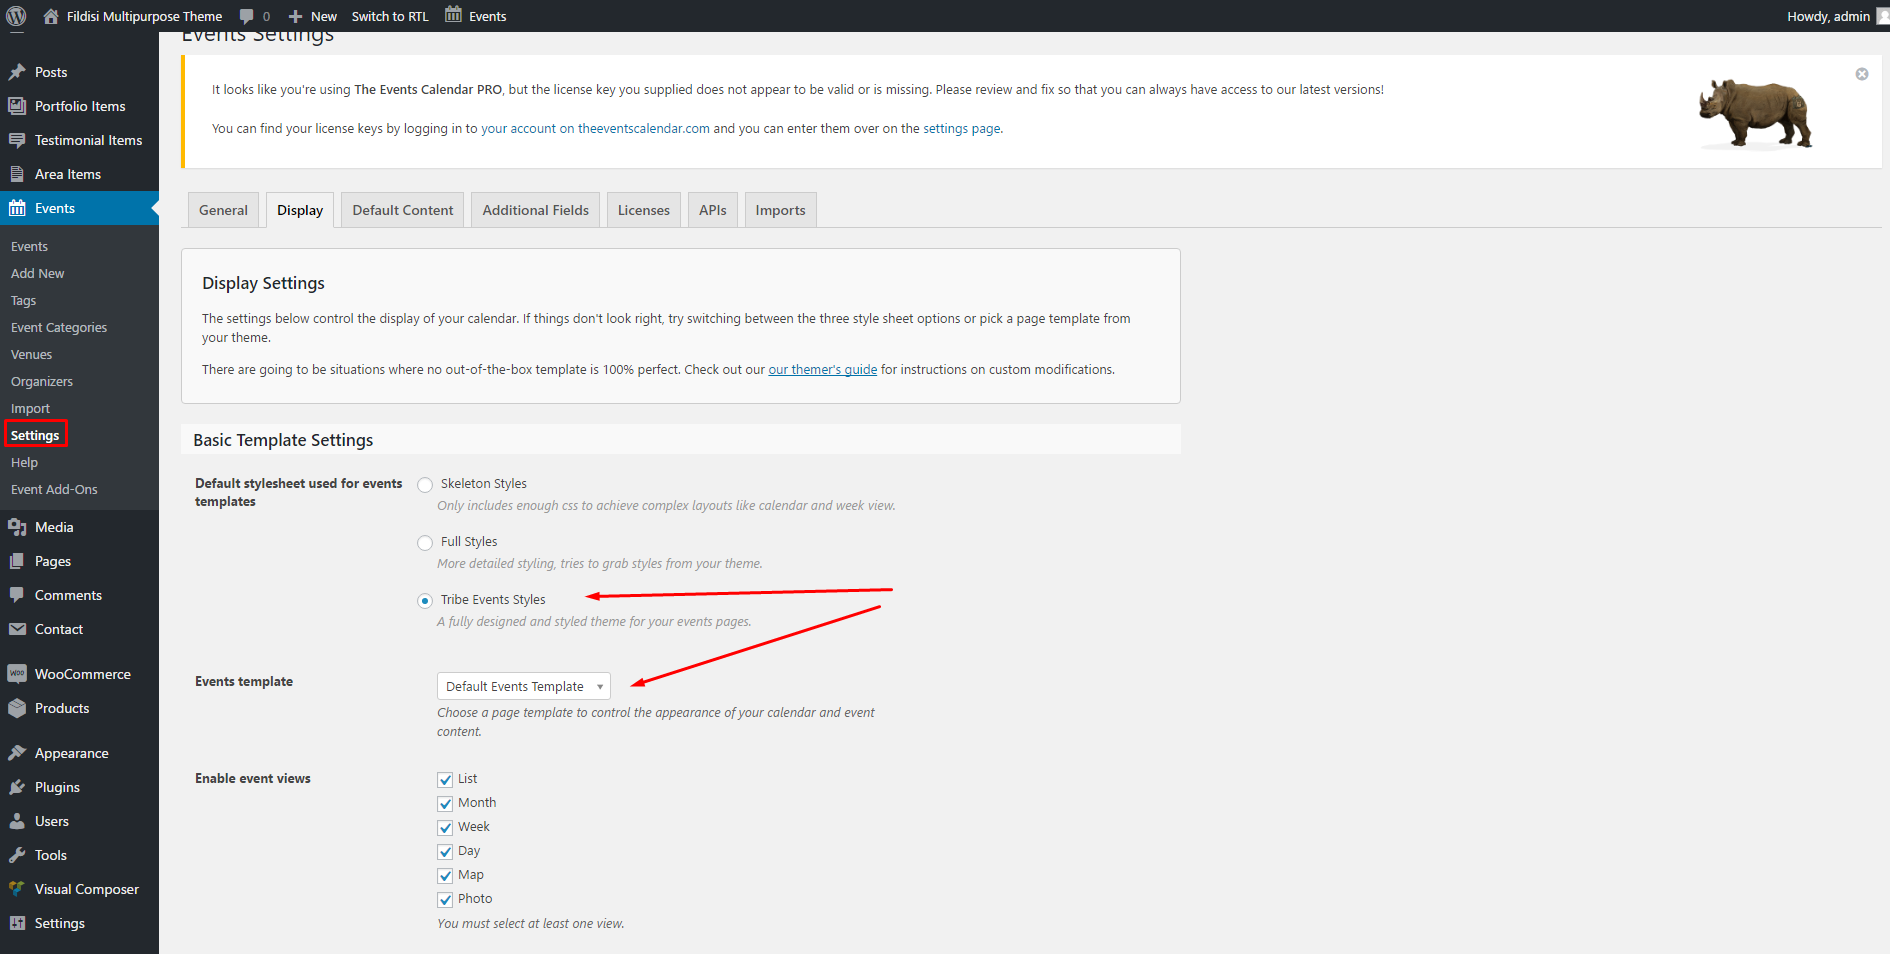Open the Default Events Template dropdown

click(x=523, y=686)
